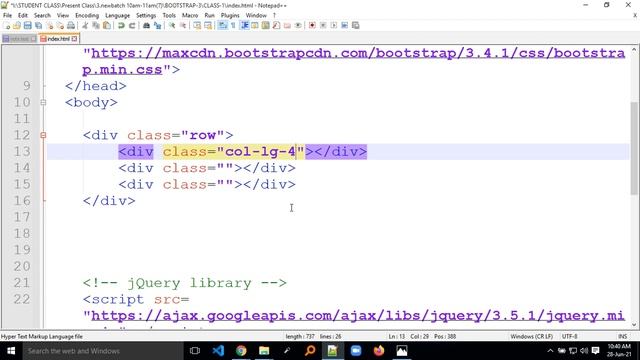Open Visual Studio Code from the taskbar

218,351
